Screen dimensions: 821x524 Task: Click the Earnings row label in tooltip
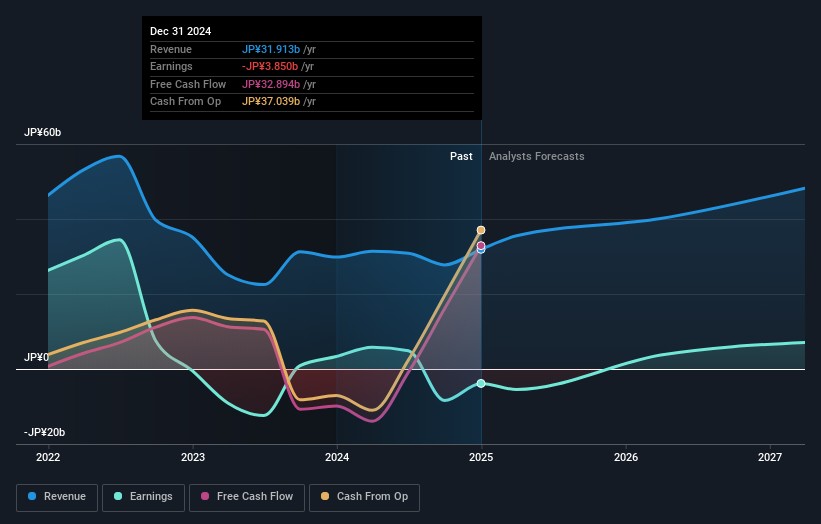coord(171,66)
